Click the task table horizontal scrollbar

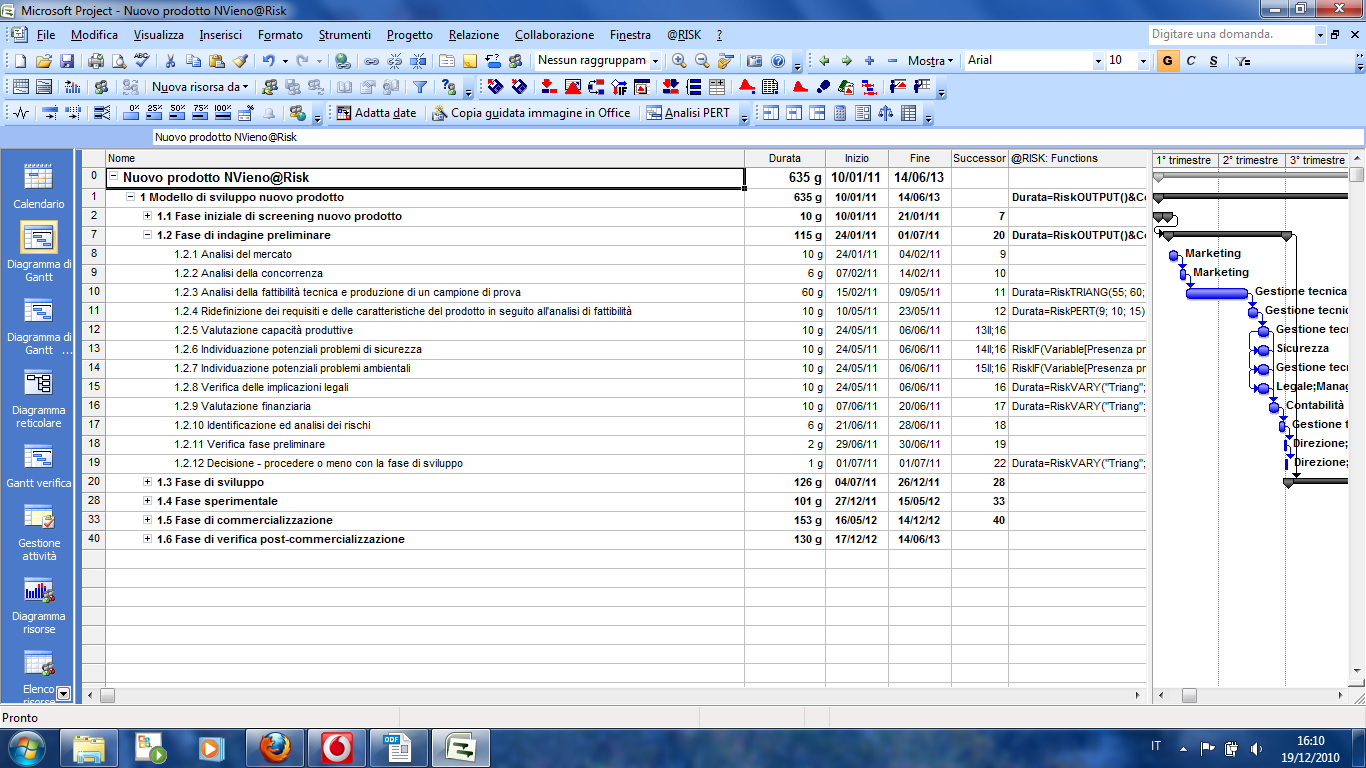(614, 695)
